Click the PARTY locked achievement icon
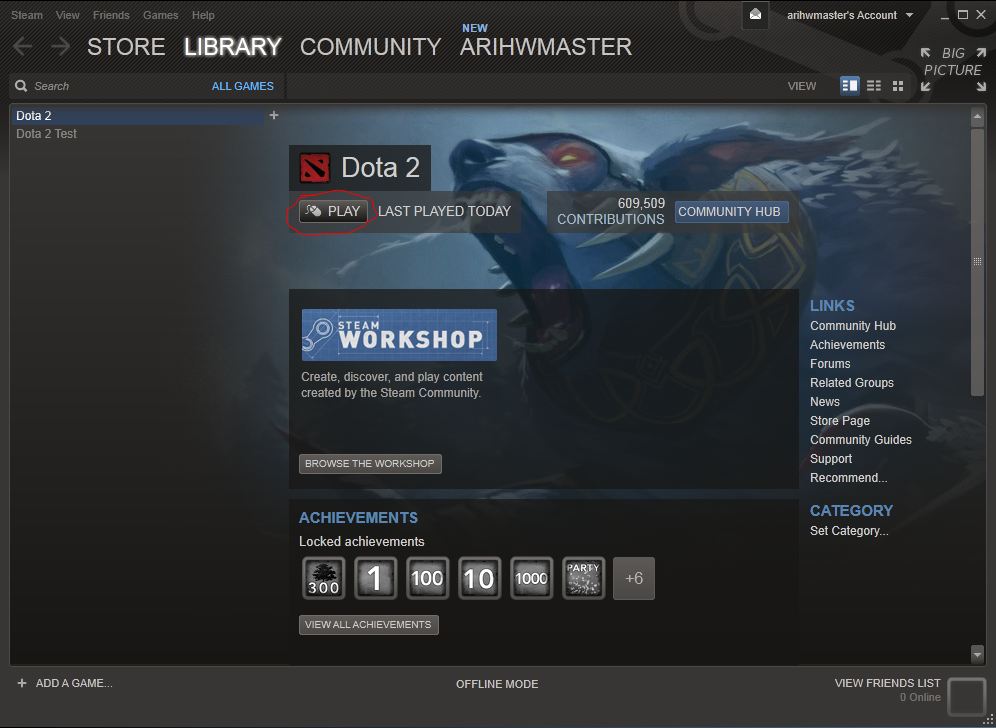Screen dimensions: 996x728 [x=583, y=578]
